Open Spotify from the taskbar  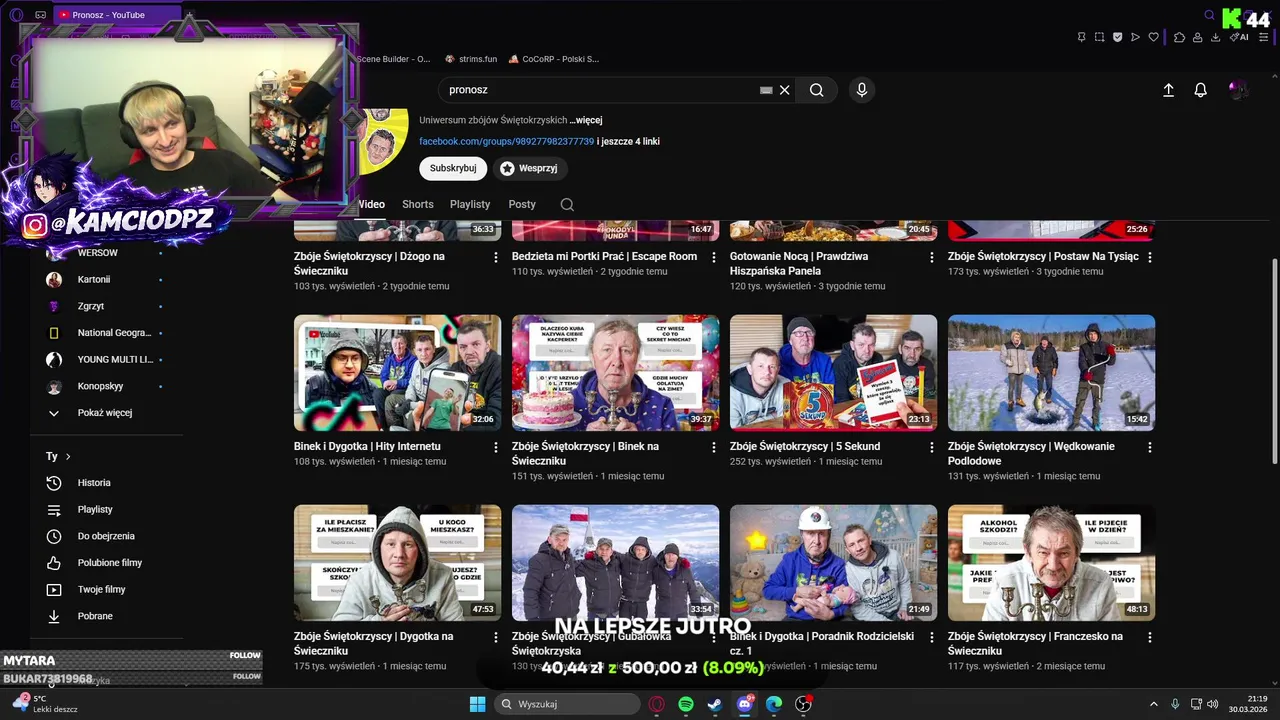click(x=686, y=704)
